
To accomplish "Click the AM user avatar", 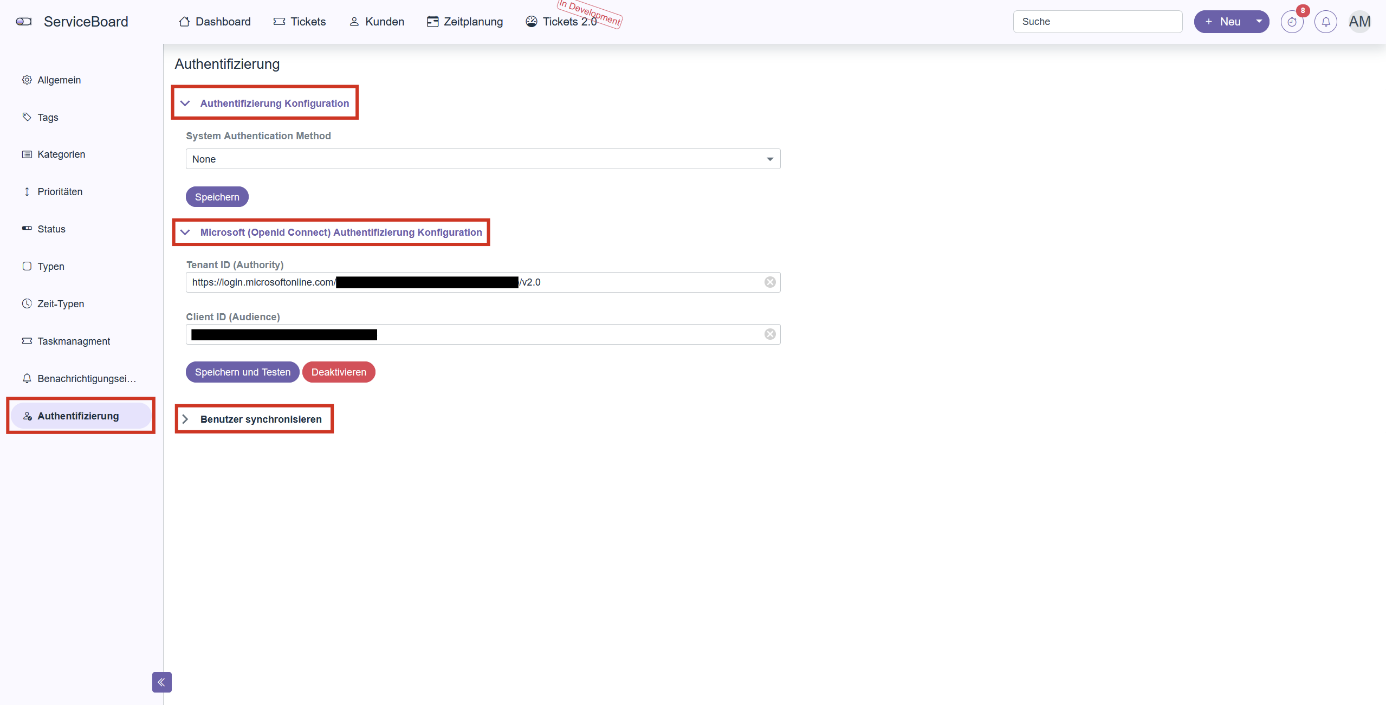I will [1360, 22].
